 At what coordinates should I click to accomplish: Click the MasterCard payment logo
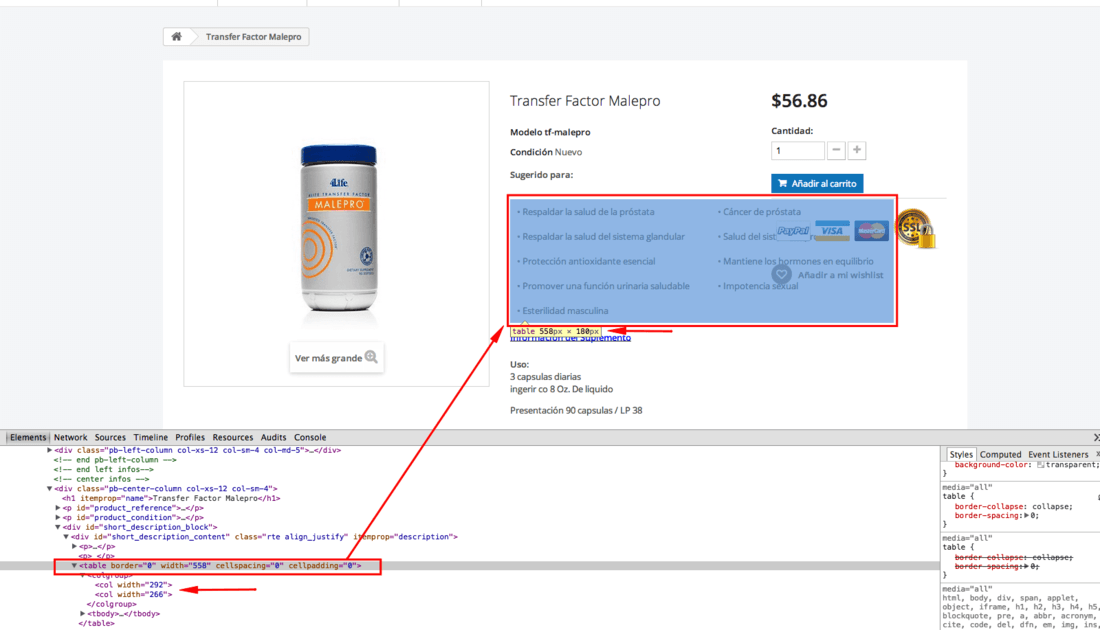coord(871,231)
